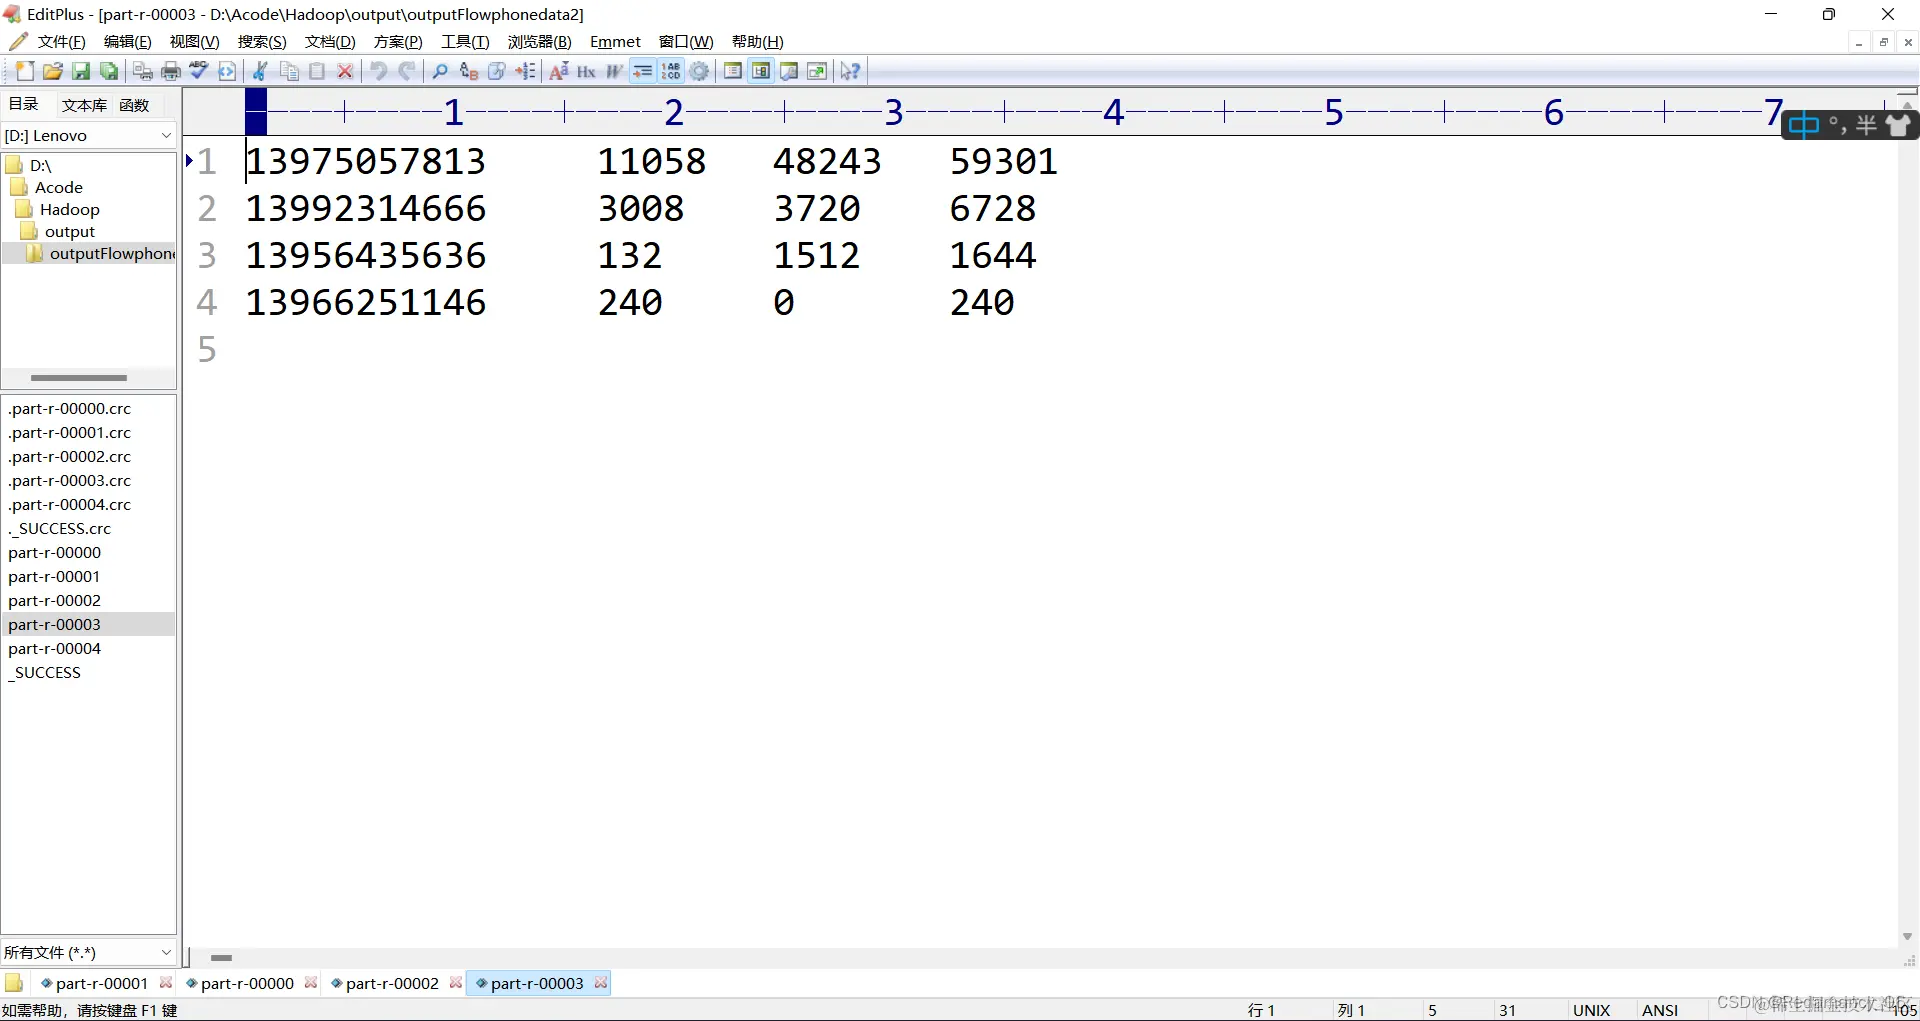Open the 文件(F) menu
Viewport: 1920px width, 1021px height.
(x=61, y=41)
